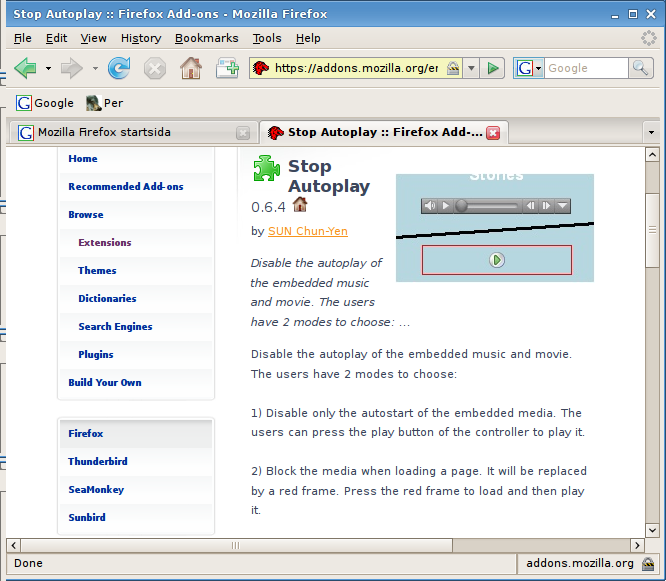
Task: Open author SUN Chun-Yen's profile link
Action: point(308,231)
